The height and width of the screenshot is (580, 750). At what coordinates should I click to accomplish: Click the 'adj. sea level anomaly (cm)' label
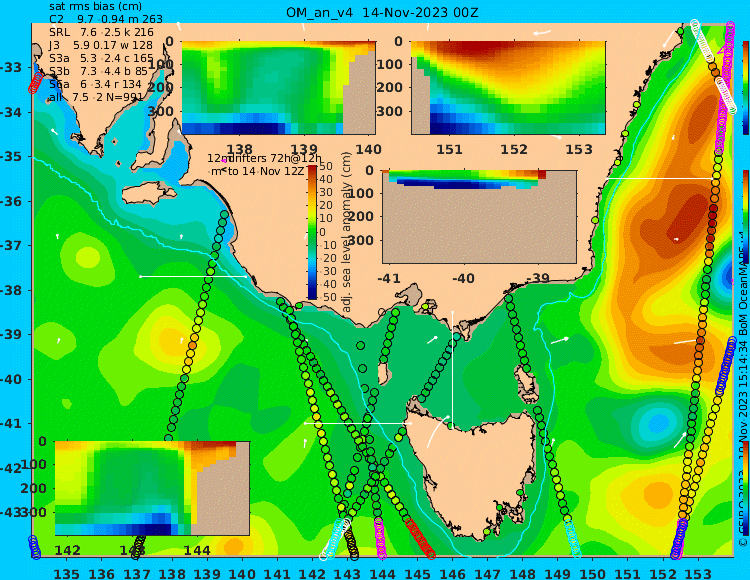[x=347, y=232]
